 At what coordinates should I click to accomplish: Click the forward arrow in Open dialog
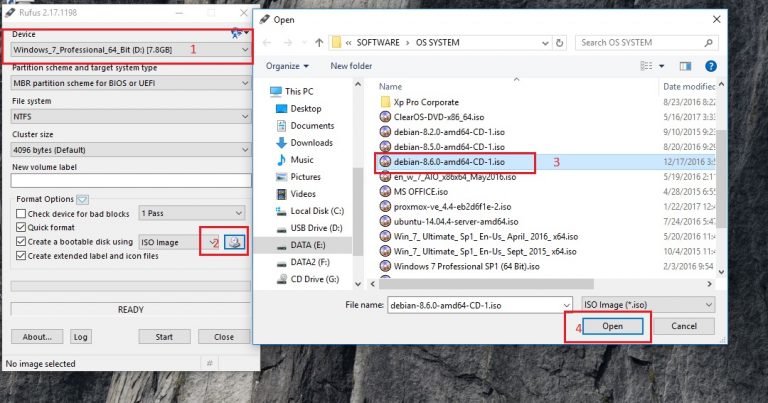pyautogui.click(x=288, y=43)
